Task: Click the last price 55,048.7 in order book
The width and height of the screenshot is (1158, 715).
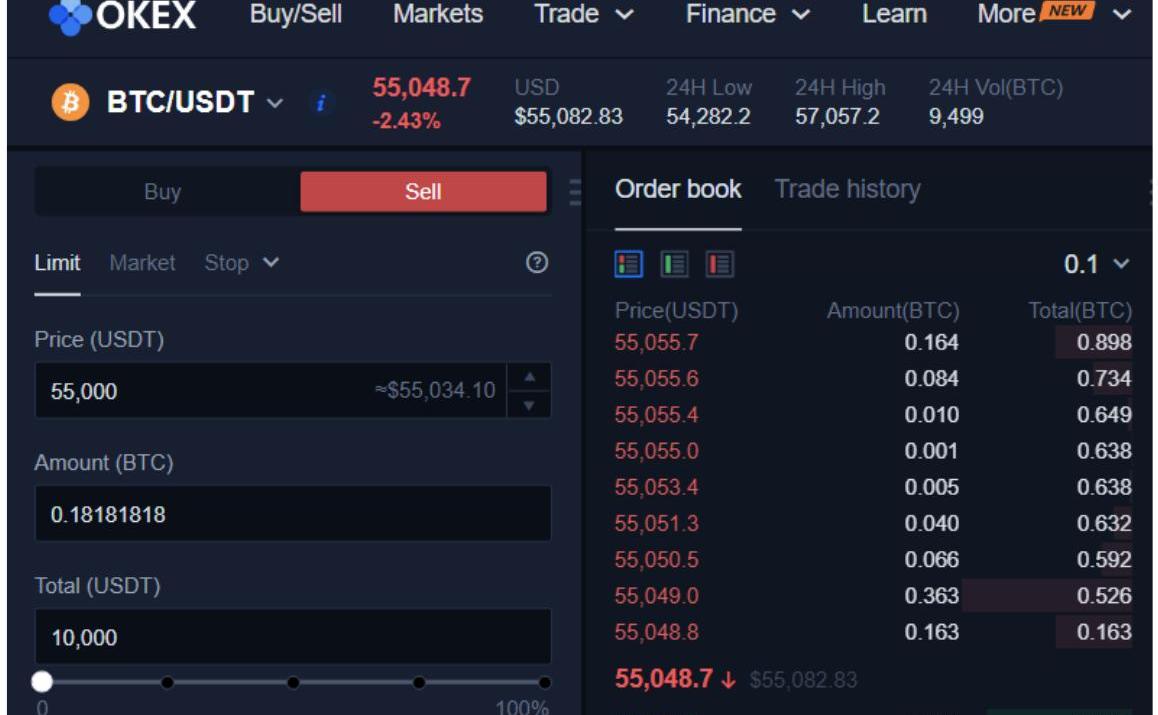Action: coord(664,678)
